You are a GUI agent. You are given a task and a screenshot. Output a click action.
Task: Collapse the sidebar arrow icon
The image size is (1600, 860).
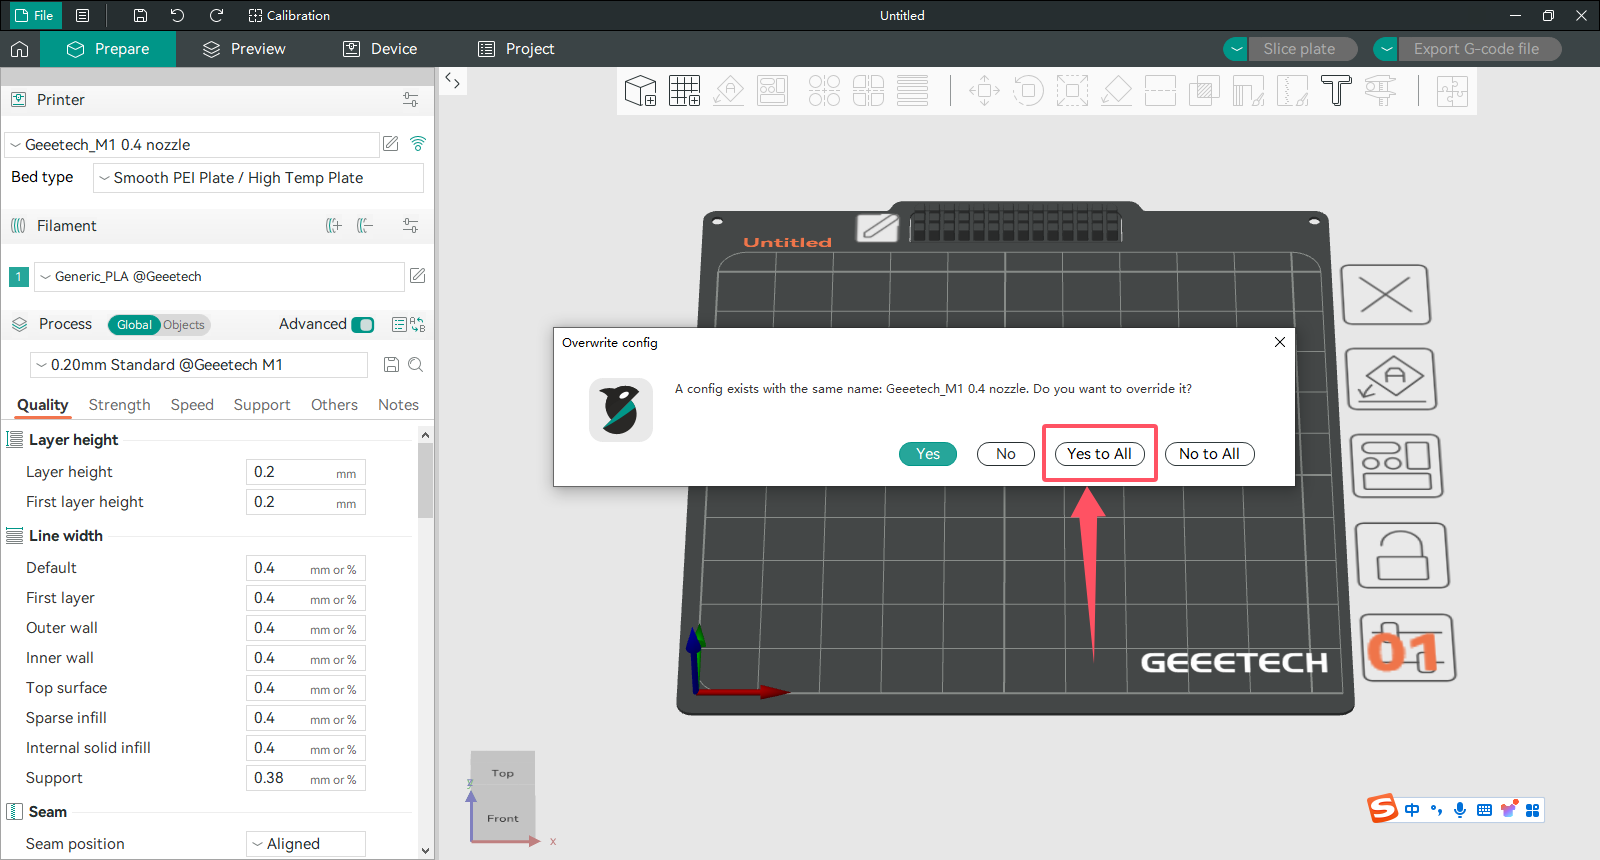pos(453,81)
